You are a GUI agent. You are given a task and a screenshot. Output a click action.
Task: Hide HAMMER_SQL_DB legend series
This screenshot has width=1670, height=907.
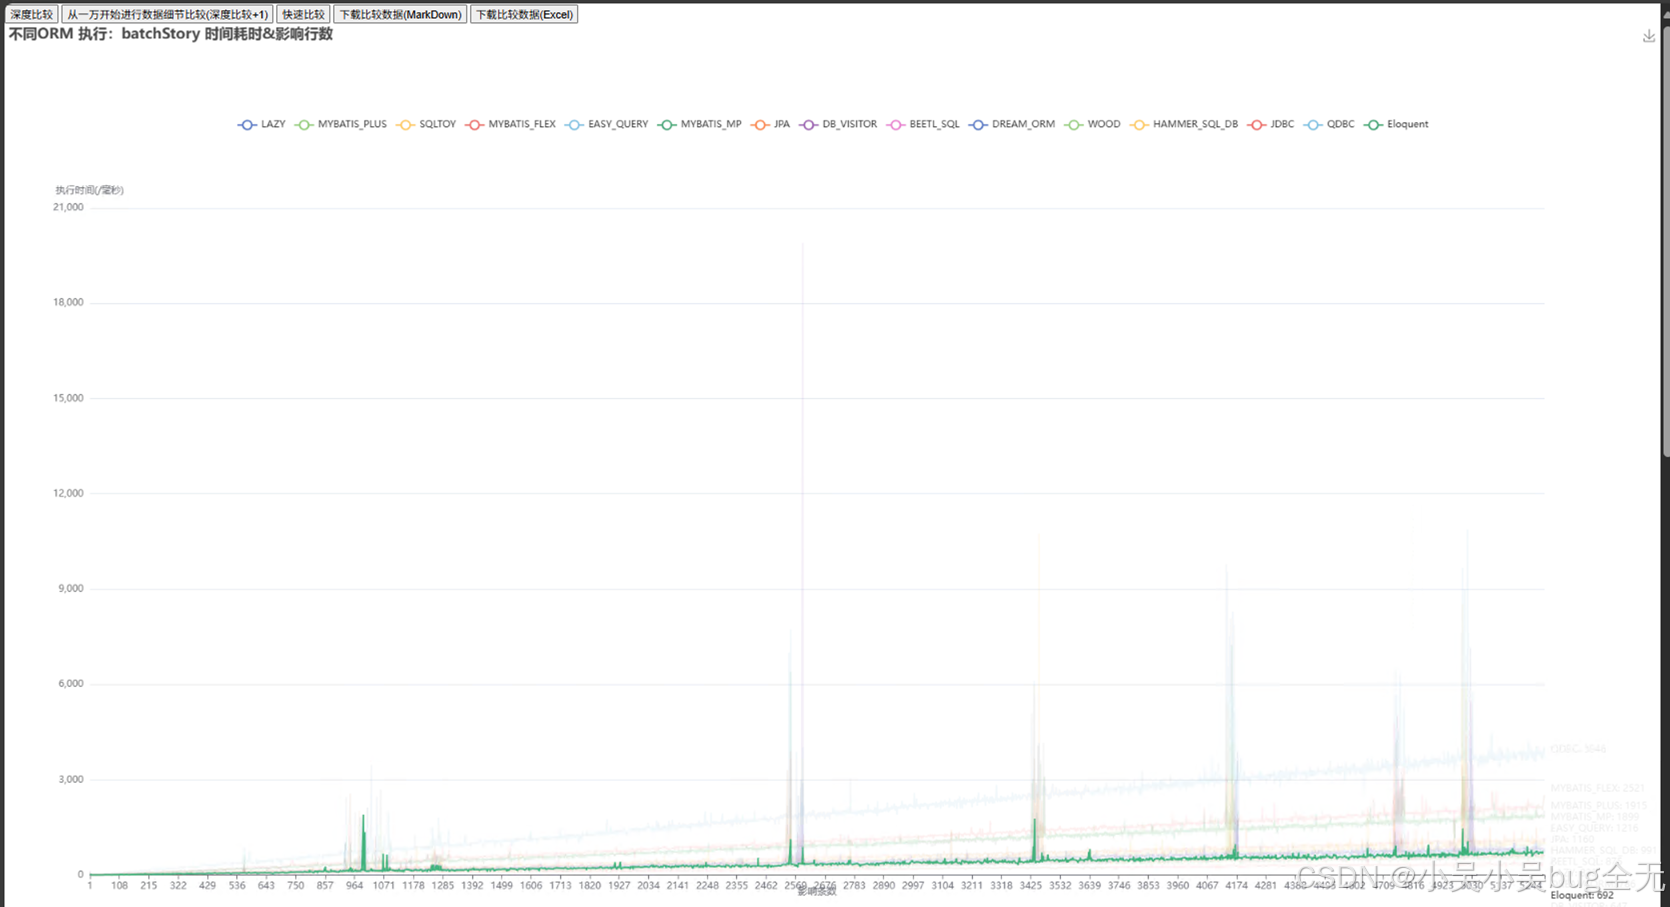pos(1184,124)
